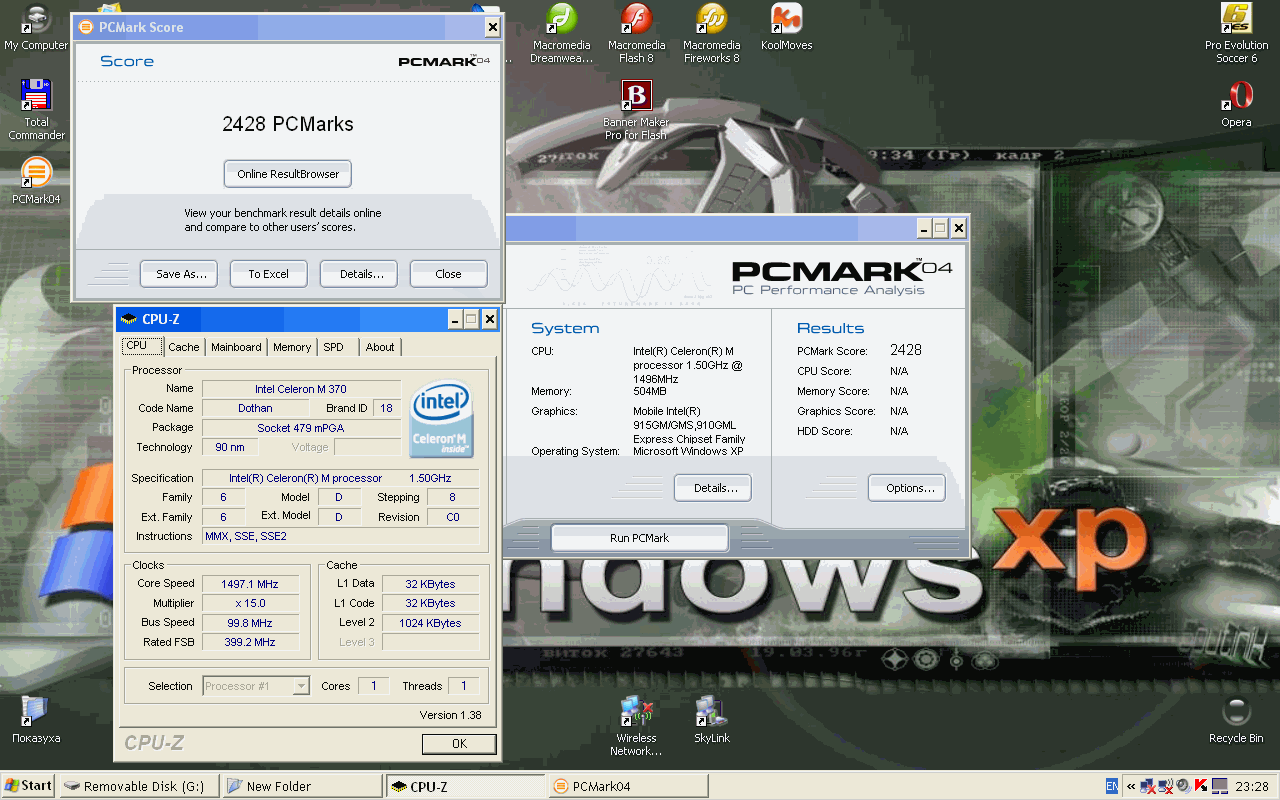1280x800 pixels.
Task: Minimize the CPU-Z window
Action: pos(456,320)
